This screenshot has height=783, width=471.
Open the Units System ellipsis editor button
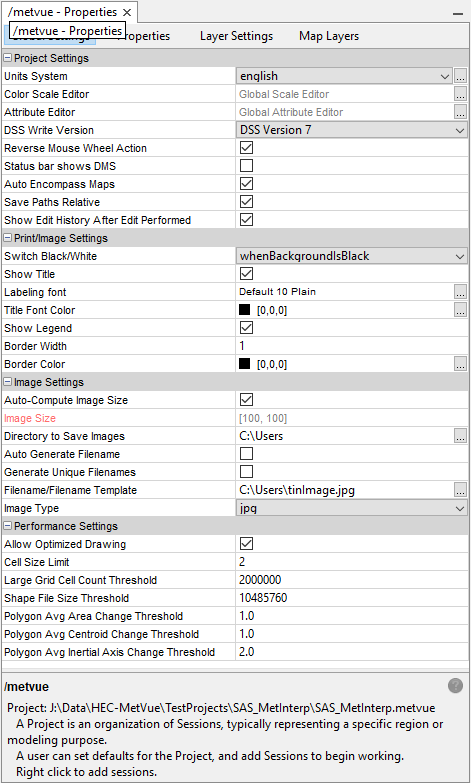tap(461, 76)
